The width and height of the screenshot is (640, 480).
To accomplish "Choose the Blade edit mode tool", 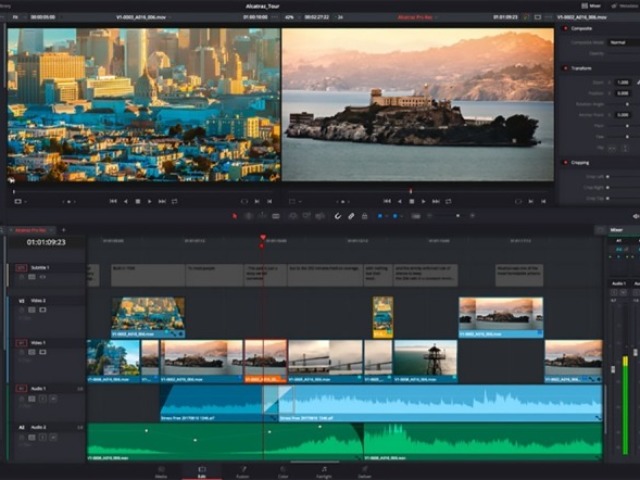I will pyautogui.click(x=276, y=216).
